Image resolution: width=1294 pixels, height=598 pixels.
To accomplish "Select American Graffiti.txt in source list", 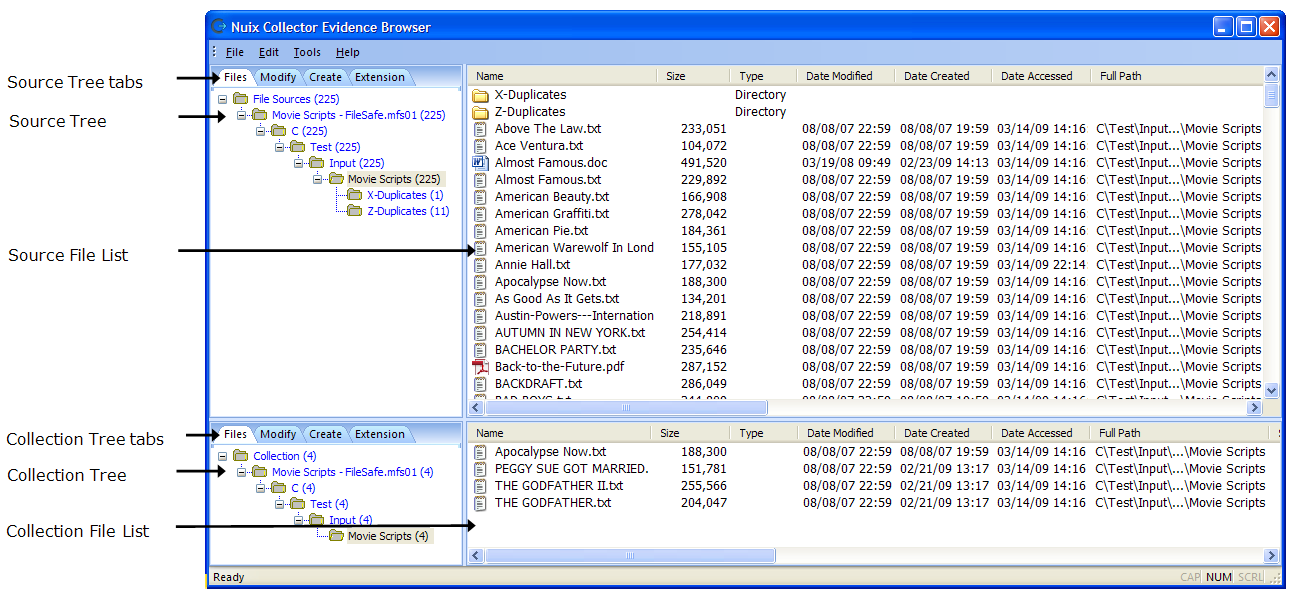I will pyautogui.click(x=552, y=214).
